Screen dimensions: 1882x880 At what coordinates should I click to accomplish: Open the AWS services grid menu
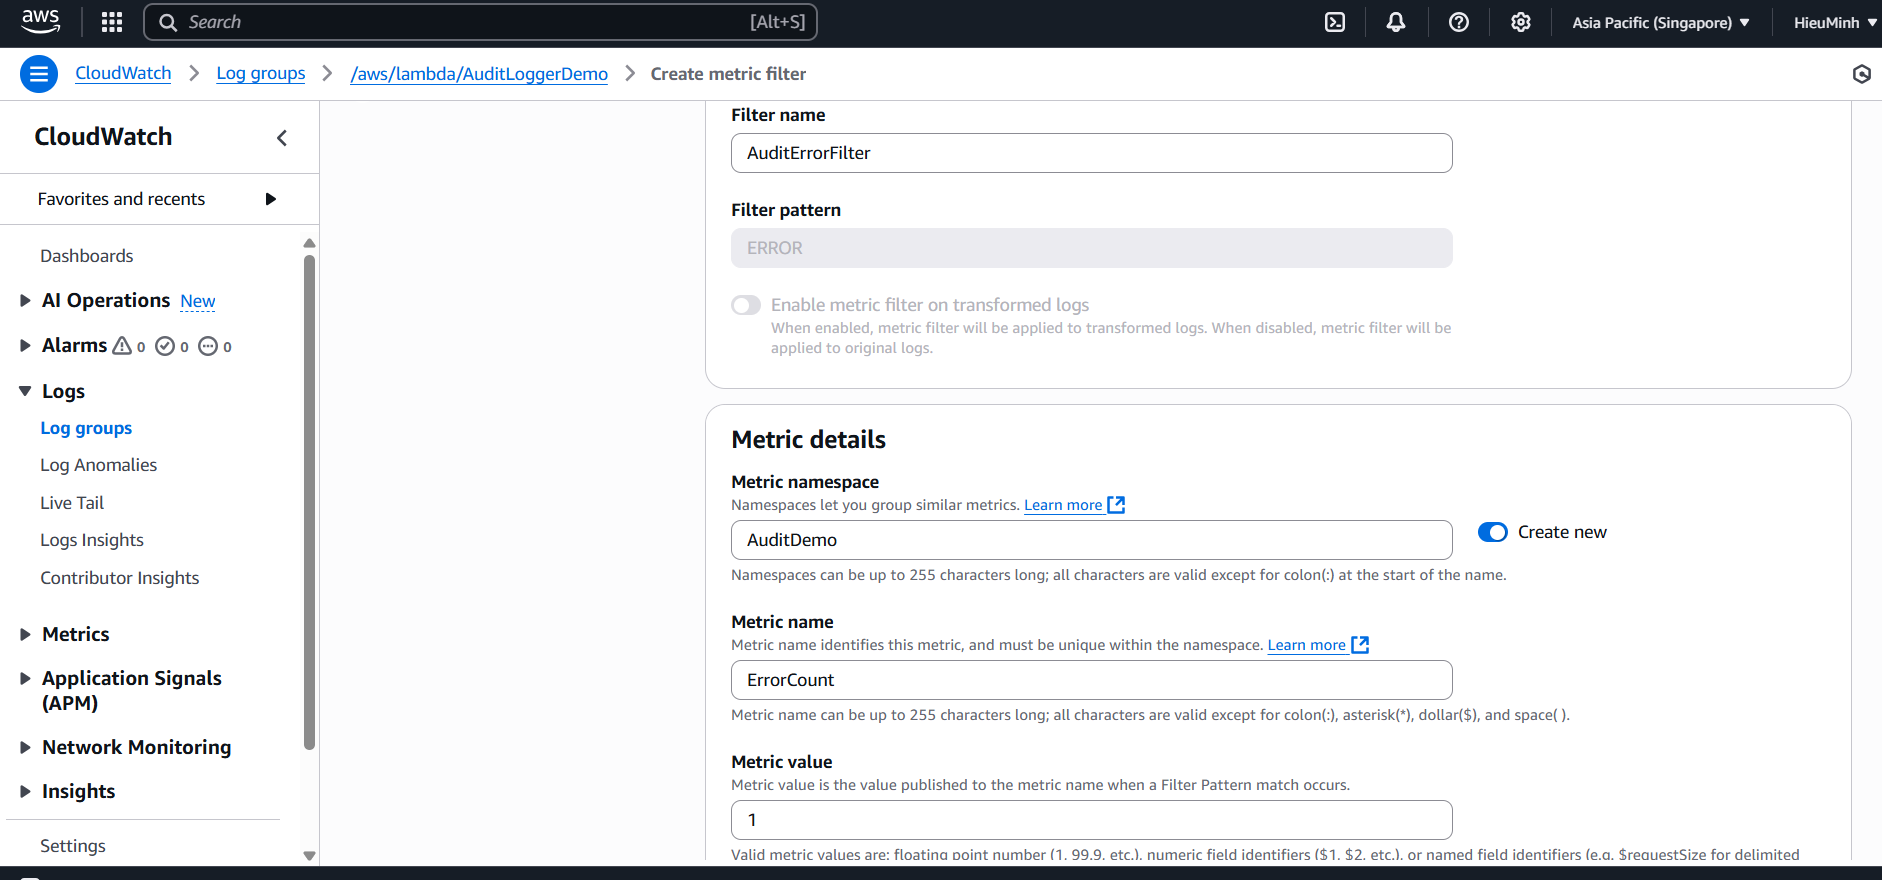coord(112,22)
